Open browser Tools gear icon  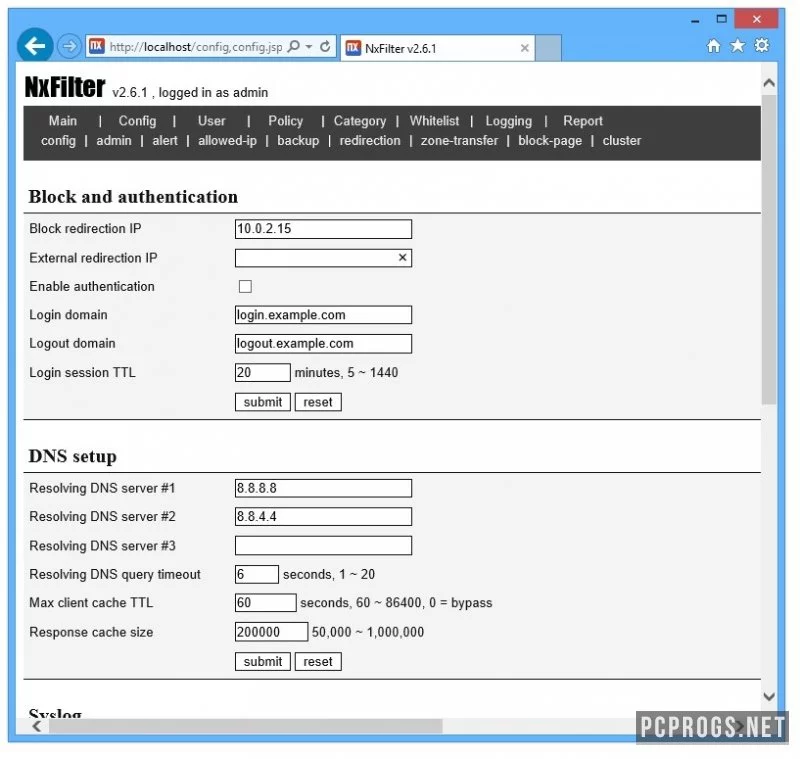[x=762, y=45]
